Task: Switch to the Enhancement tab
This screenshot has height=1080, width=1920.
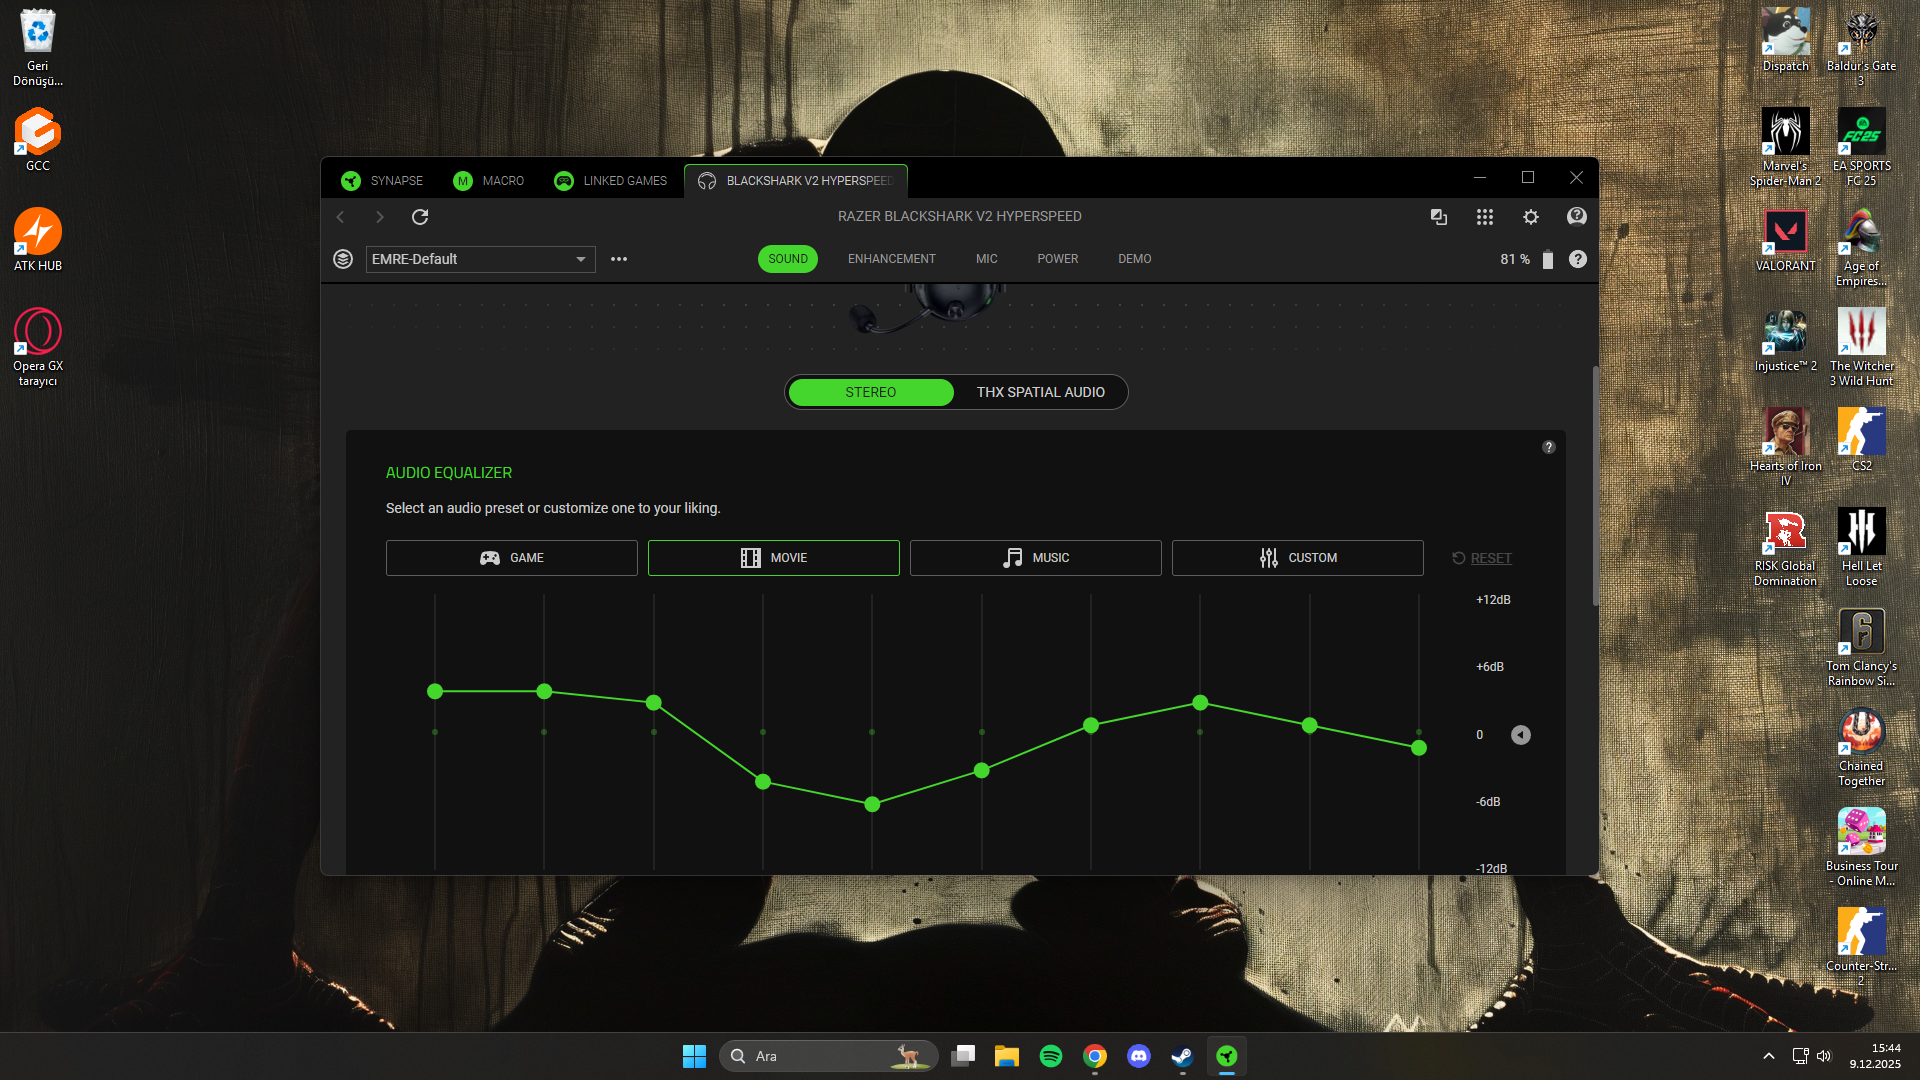Action: click(x=892, y=259)
